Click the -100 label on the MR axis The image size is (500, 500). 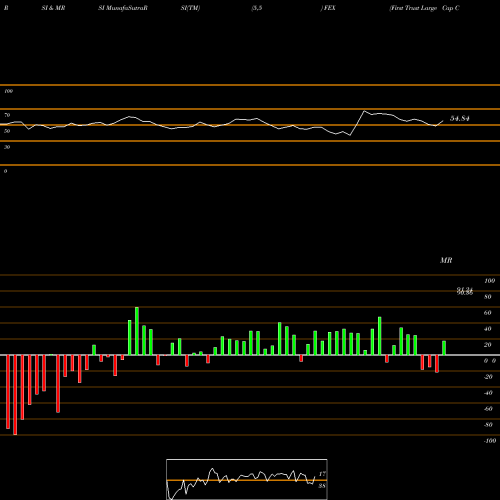pyautogui.click(x=490, y=441)
